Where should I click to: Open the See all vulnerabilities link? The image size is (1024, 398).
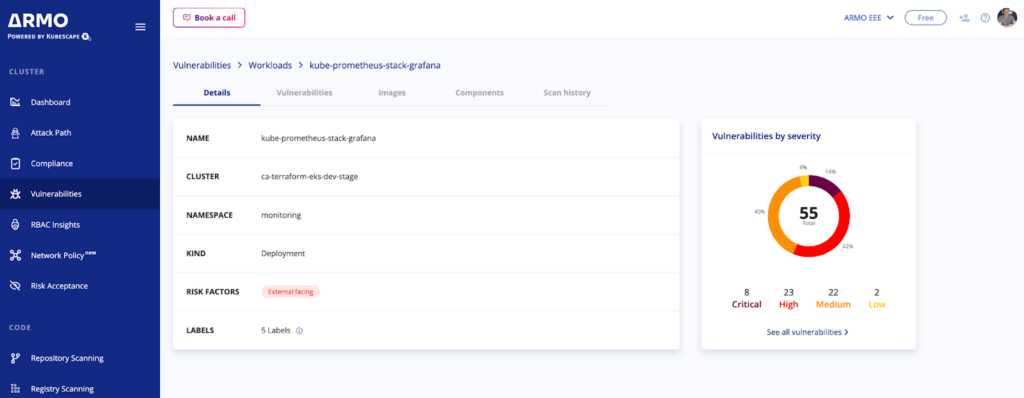click(x=808, y=332)
